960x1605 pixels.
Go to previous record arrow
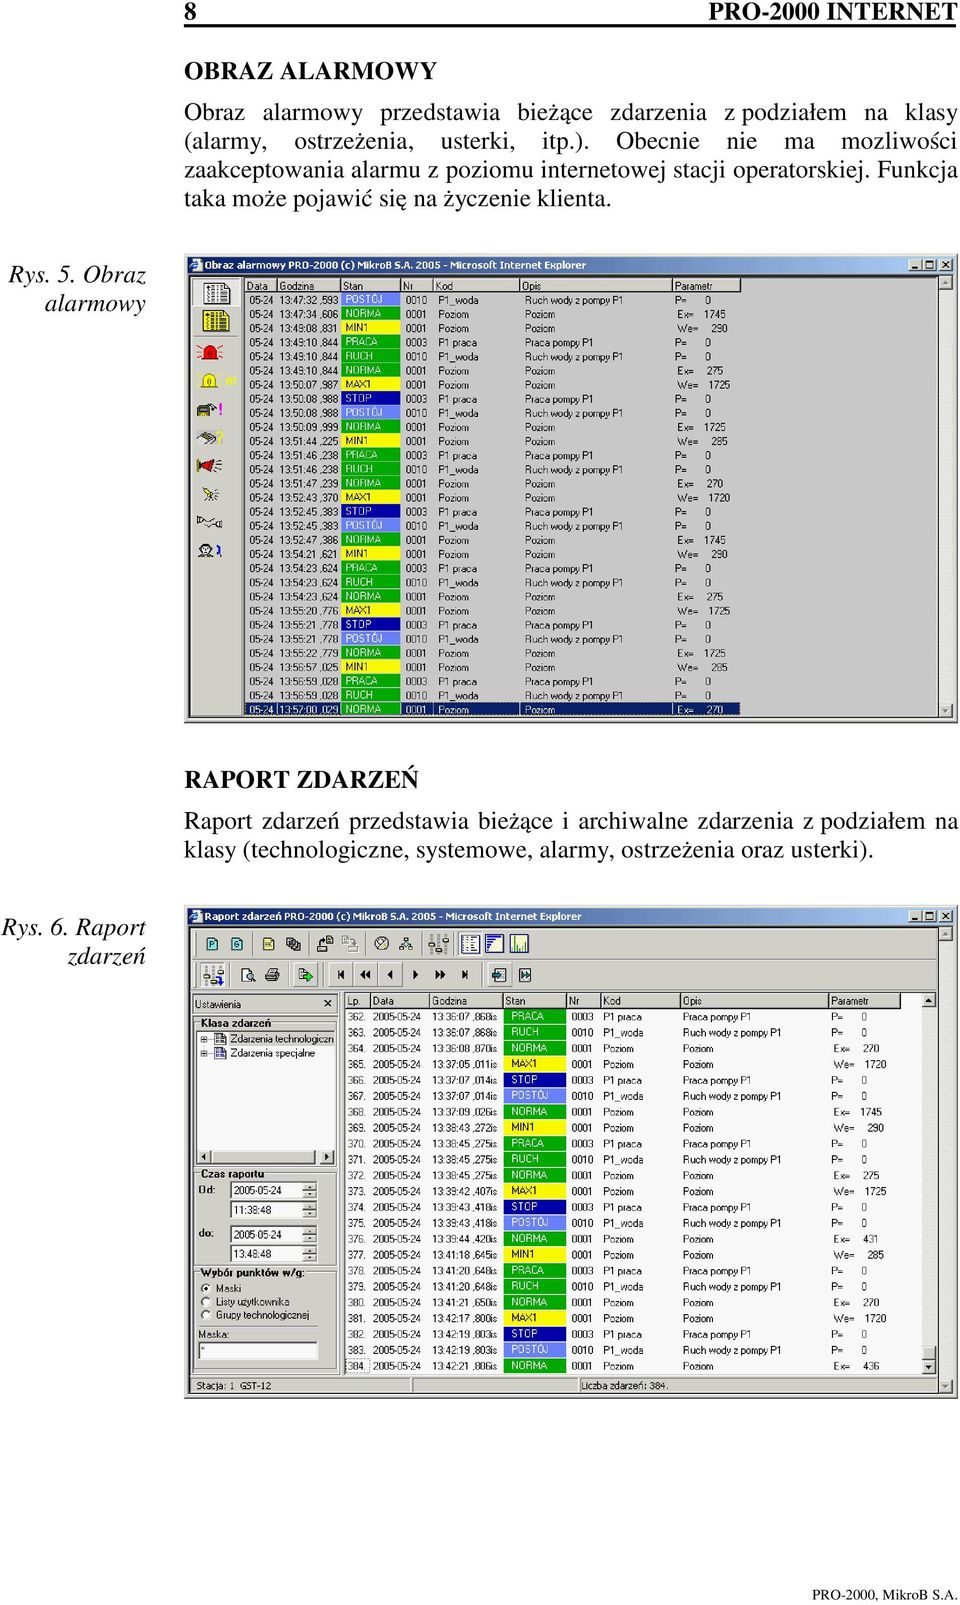(x=390, y=974)
